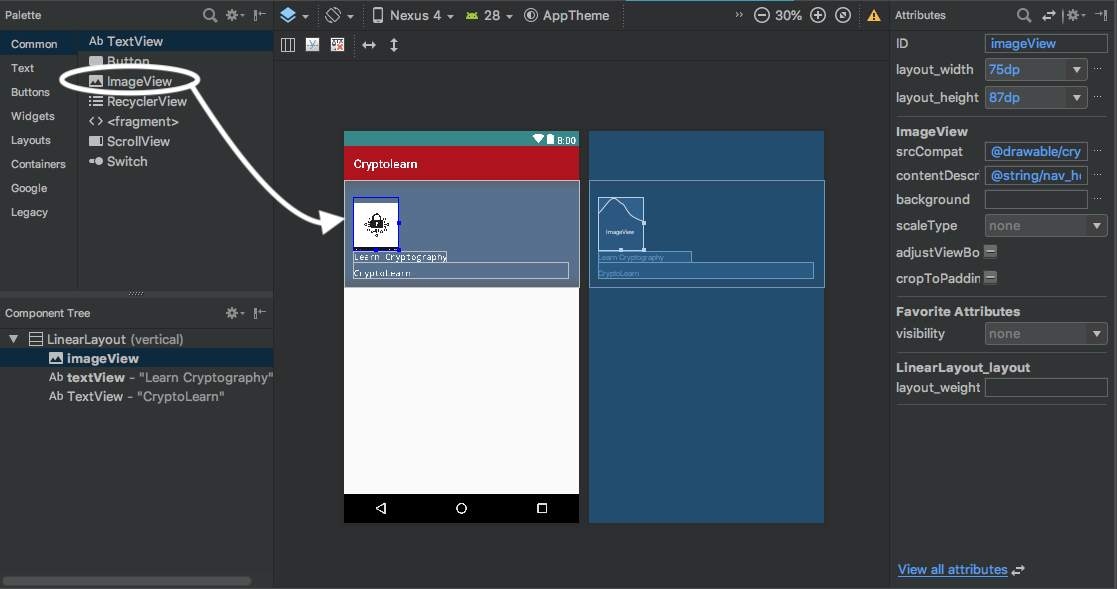This screenshot has width=1117, height=589.
Task: Select Widgets palette category
Action: point(33,116)
